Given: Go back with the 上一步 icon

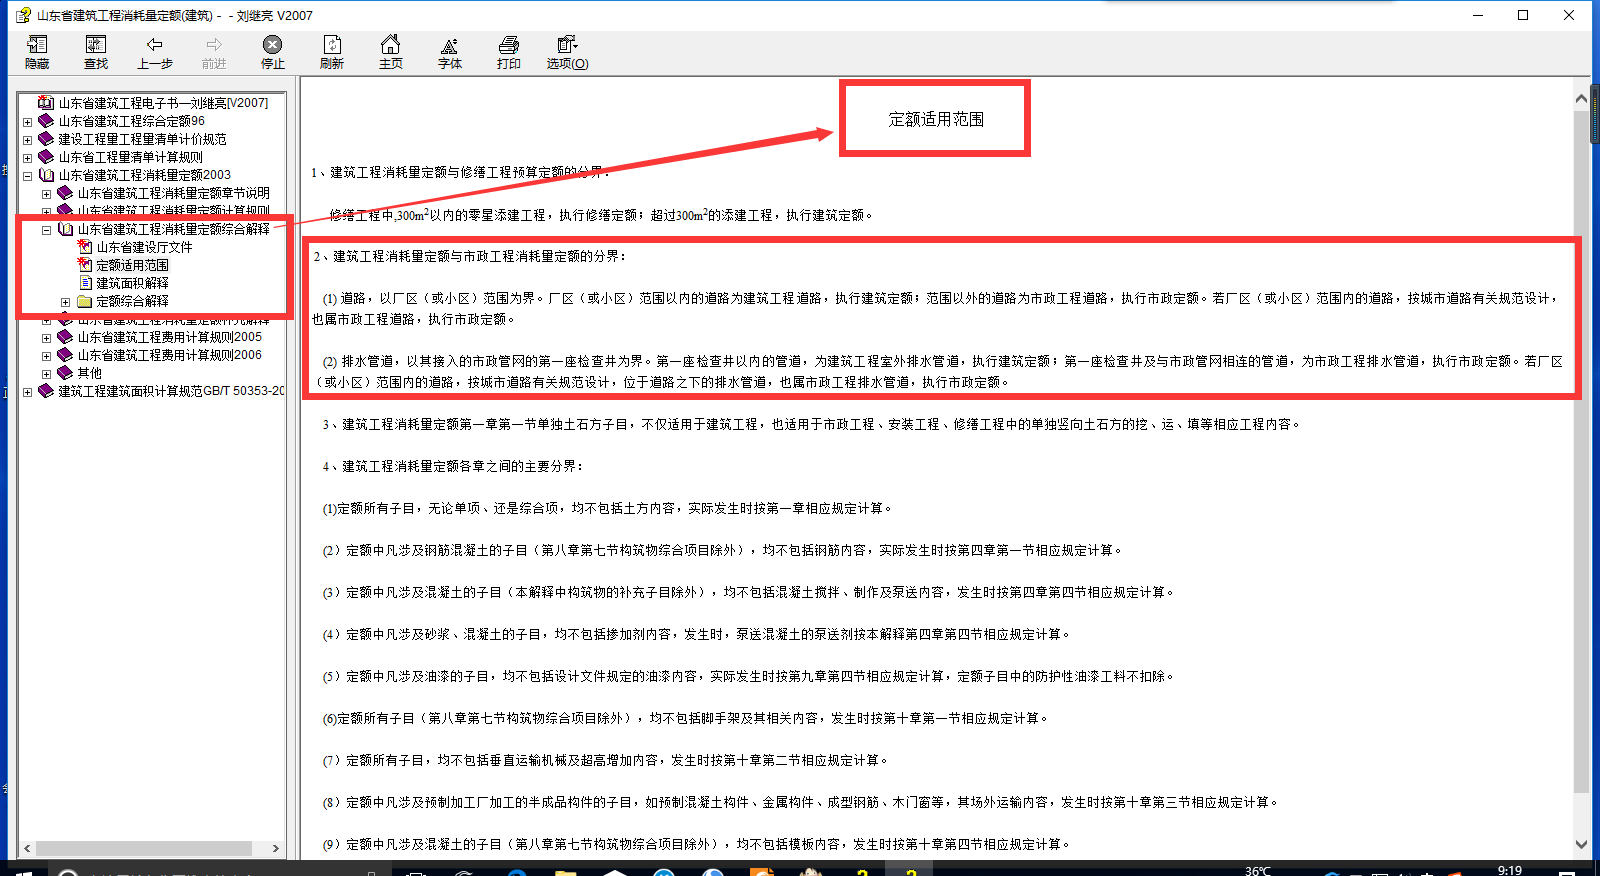Looking at the screenshot, I should point(155,45).
